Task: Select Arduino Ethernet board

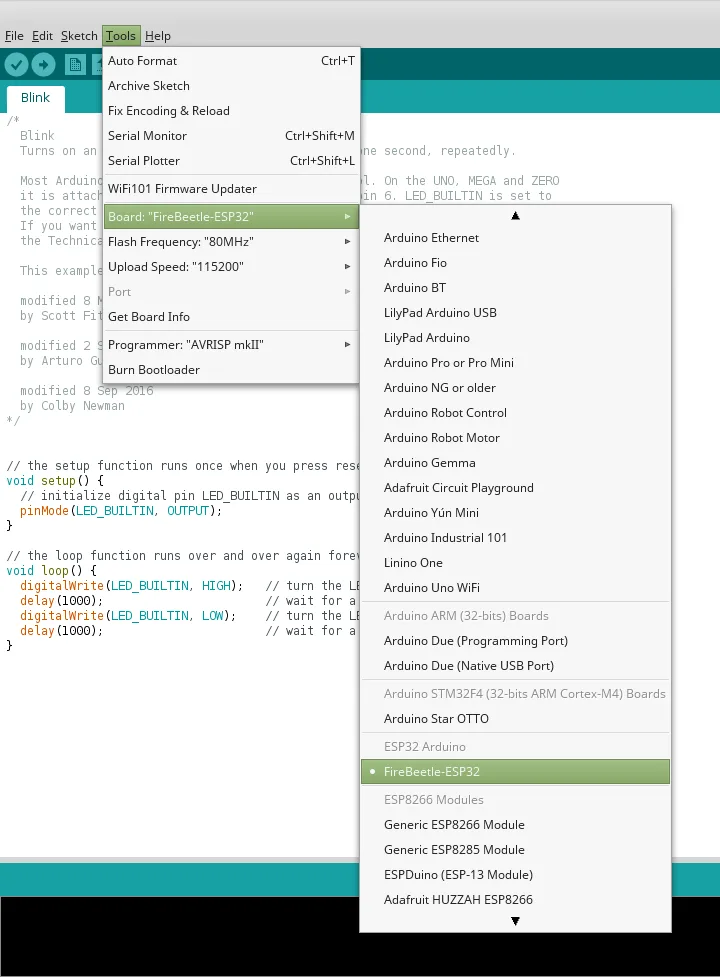Action: (x=515, y=238)
